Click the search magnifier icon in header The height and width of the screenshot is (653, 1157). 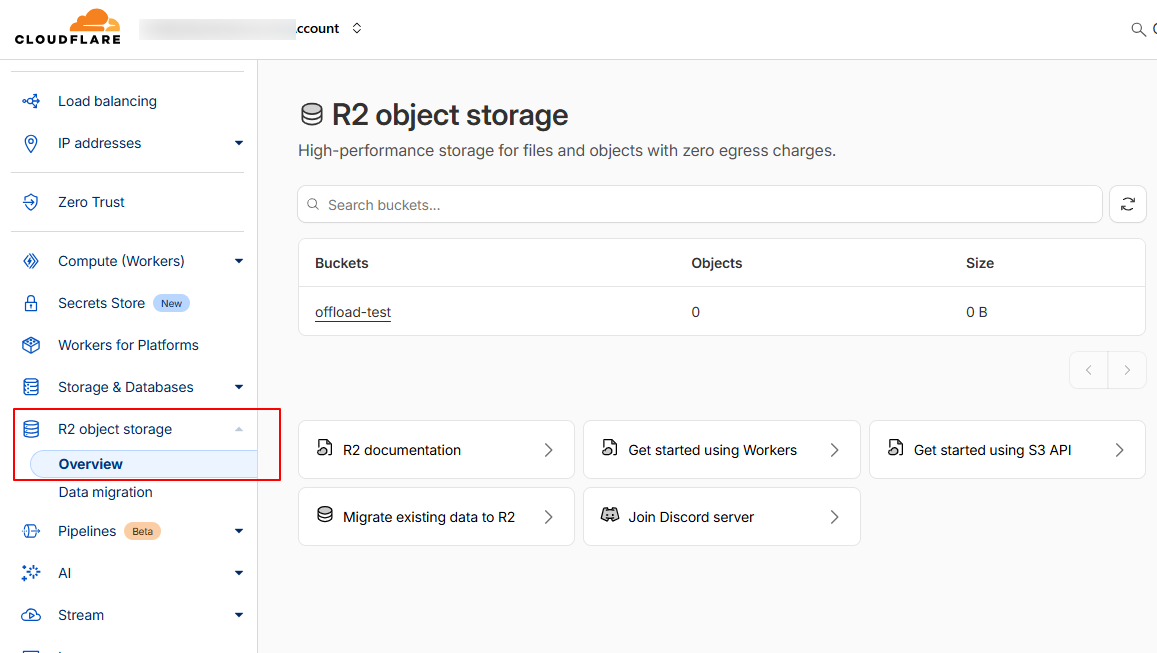pos(1138,29)
